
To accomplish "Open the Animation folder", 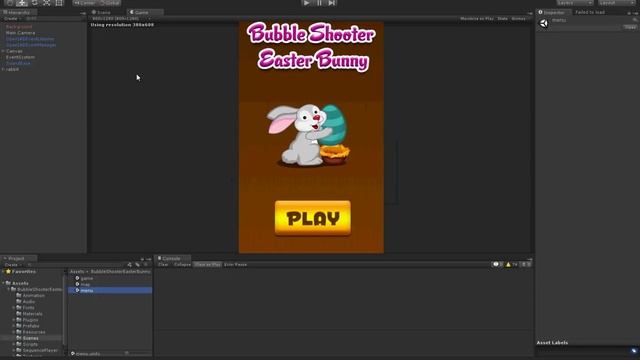I will [31, 296].
